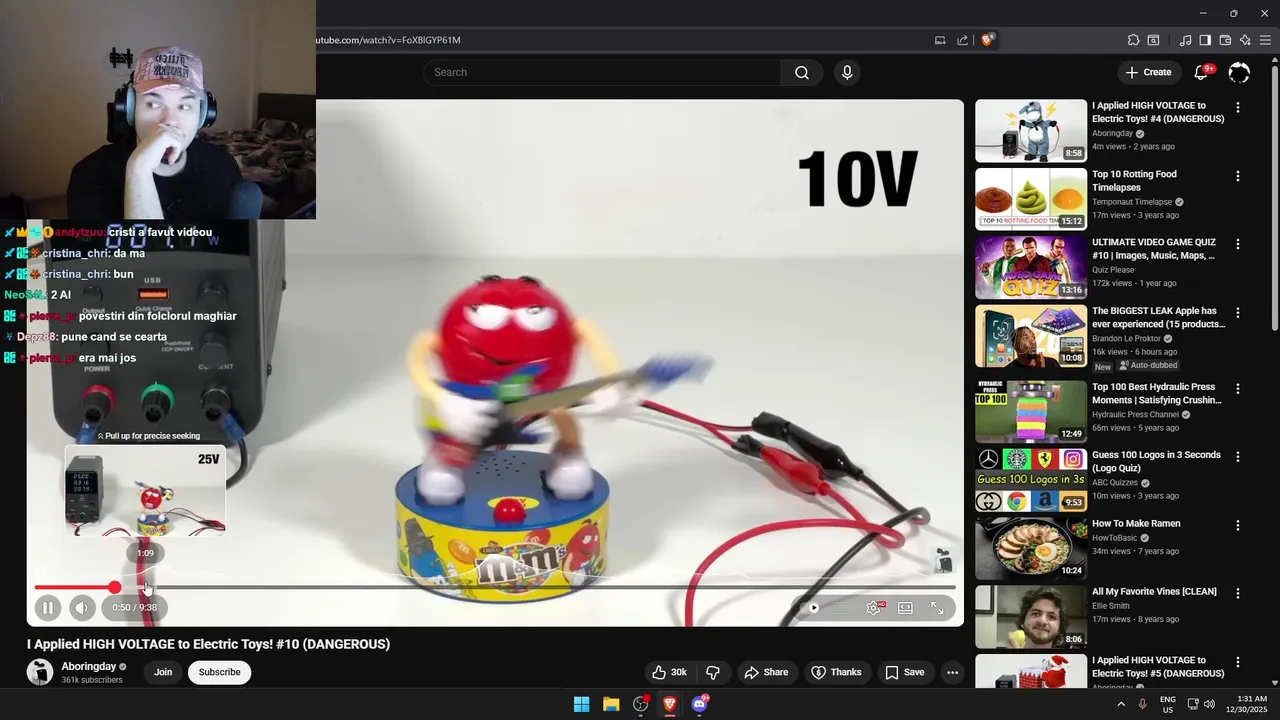Focus the YouTube search field

602,72
